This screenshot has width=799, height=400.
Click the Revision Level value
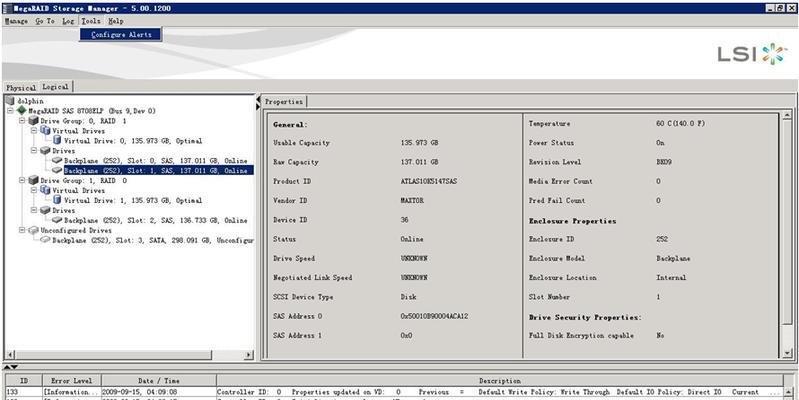(662, 162)
